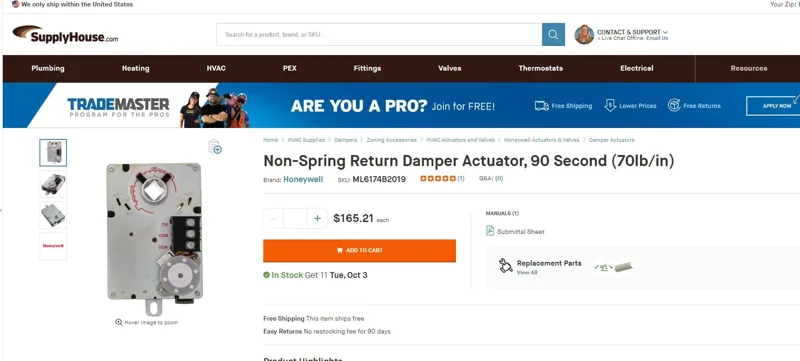
Task: Click the orange Add to Cart button
Action: [x=359, y=250]
